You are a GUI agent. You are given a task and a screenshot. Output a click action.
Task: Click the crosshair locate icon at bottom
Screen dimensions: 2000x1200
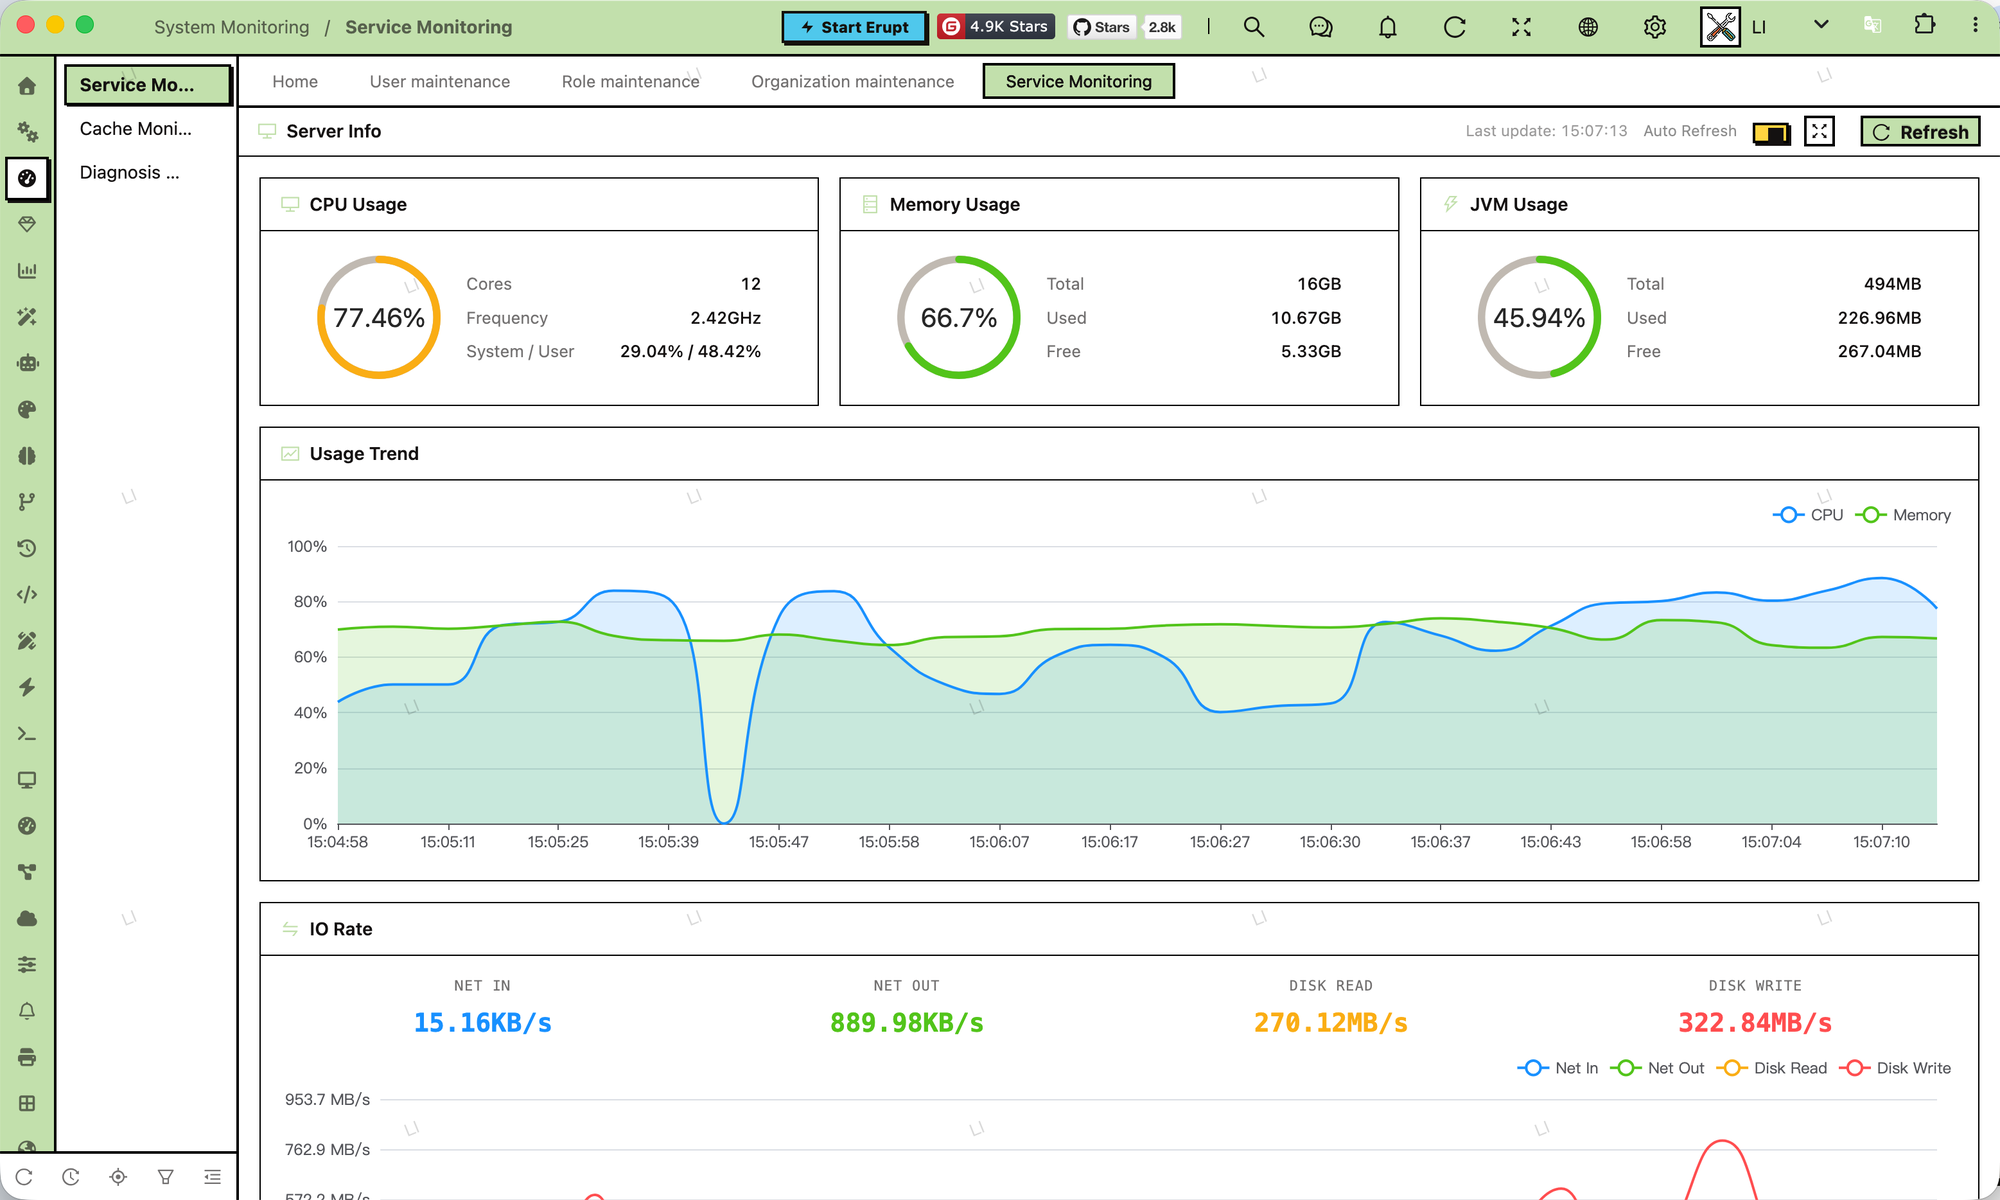click(x=118, y=1177)
